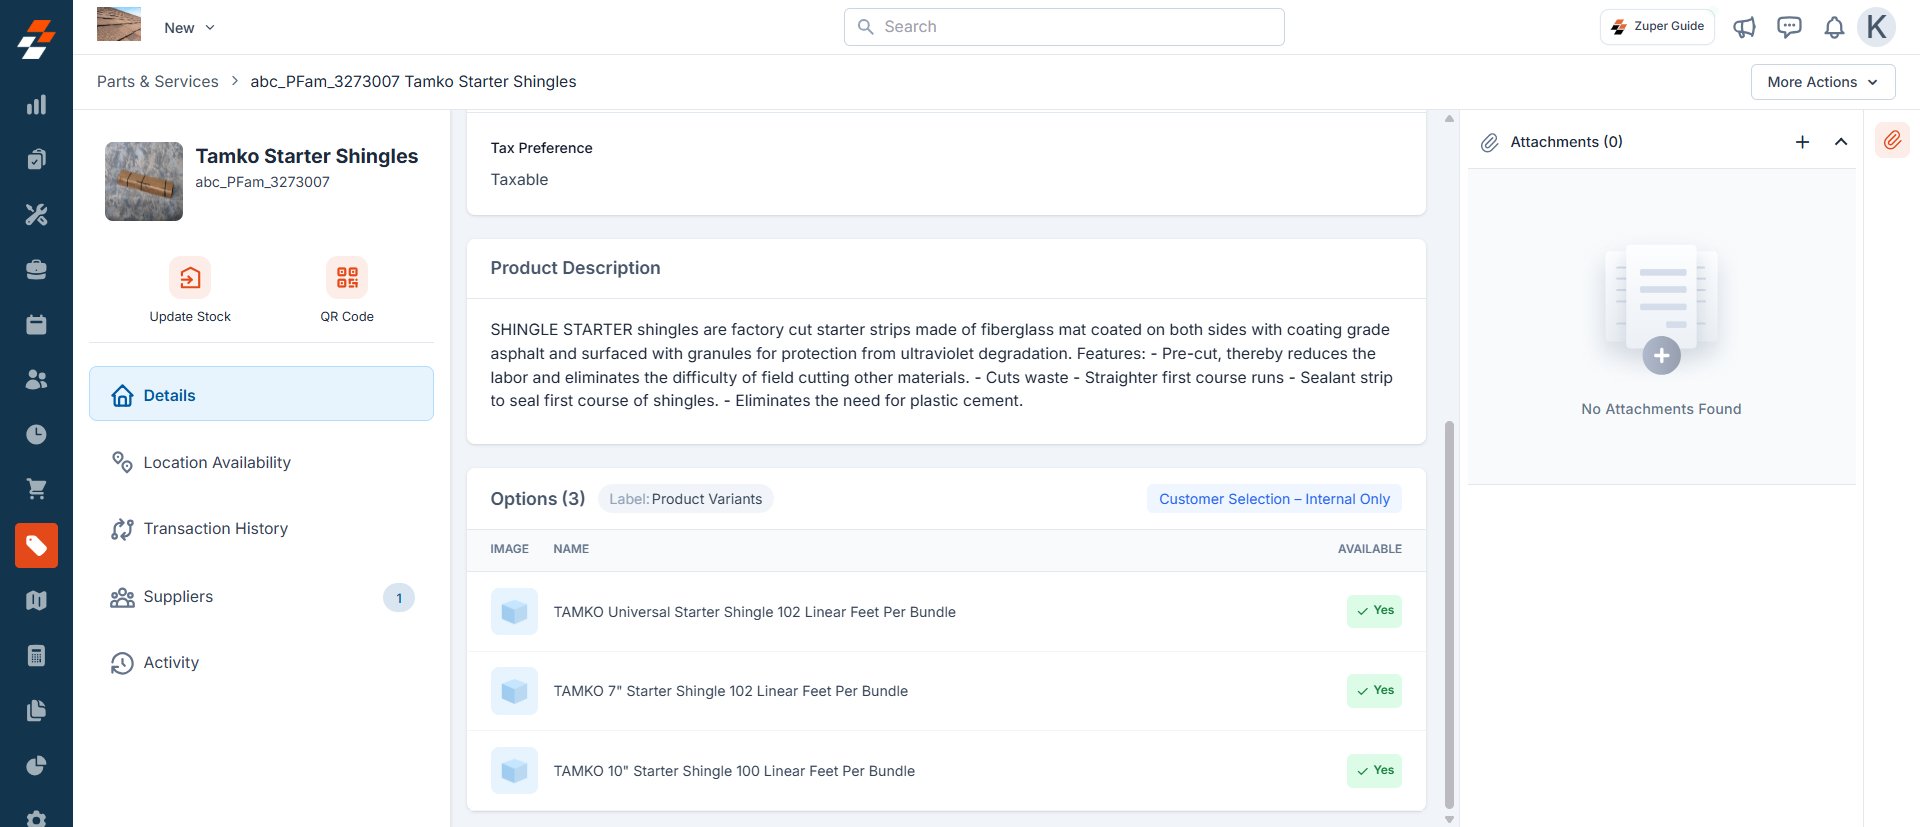This screenshot has height=827, width=1920.
Task: Open the Zuper Guide button
Action: (x=1657, y=27)
